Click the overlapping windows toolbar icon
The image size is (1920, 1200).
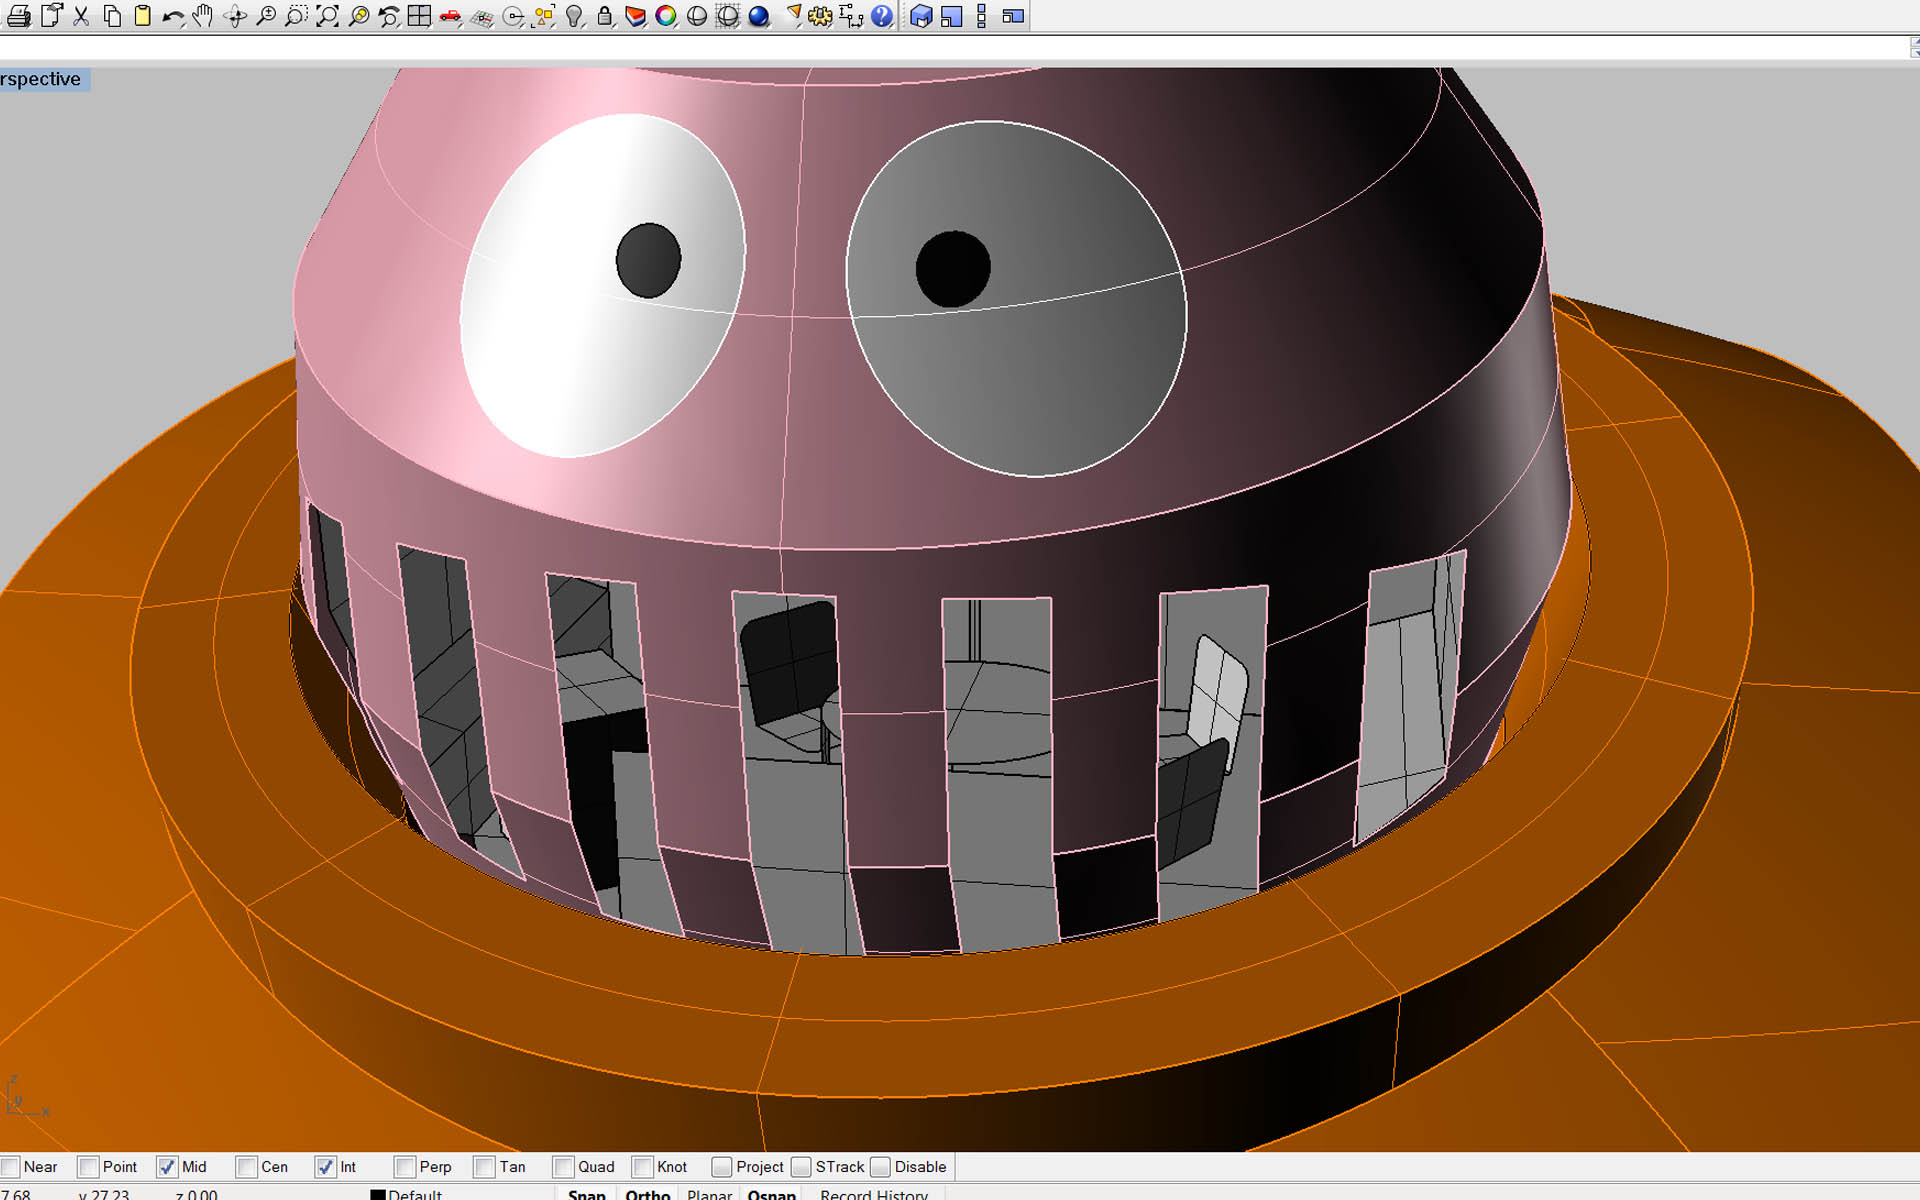[x=1013, y=16]
